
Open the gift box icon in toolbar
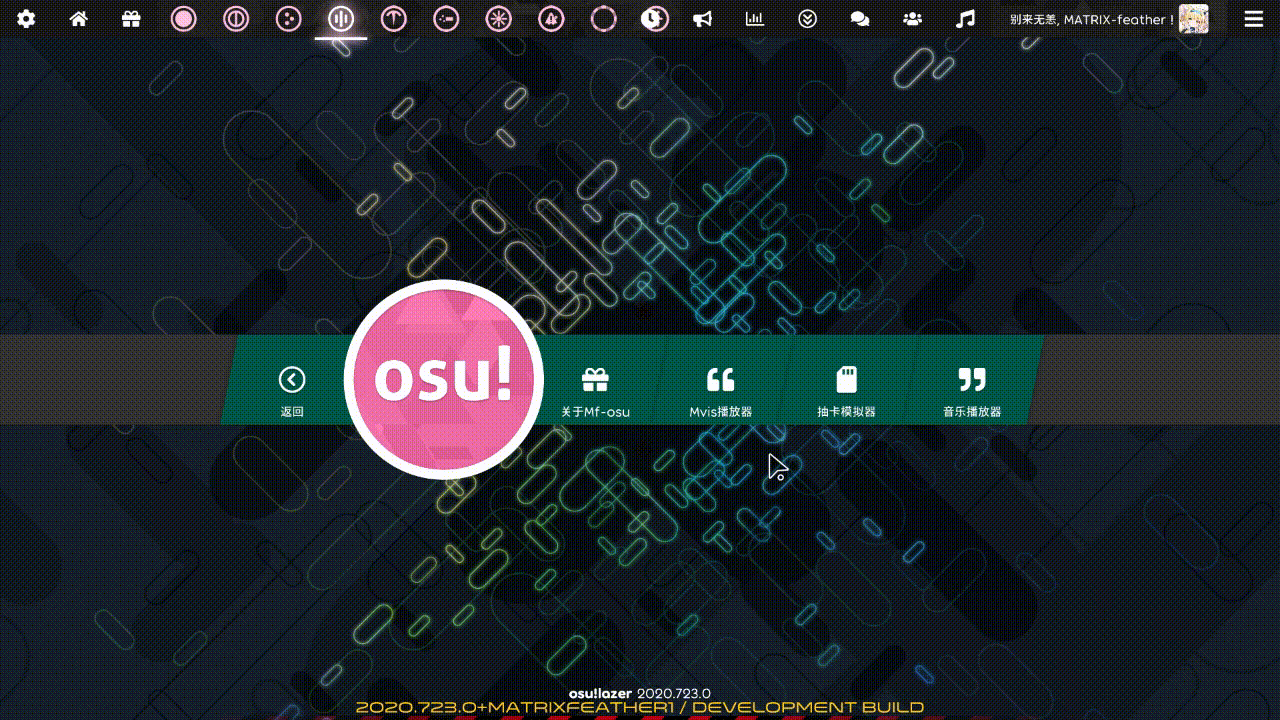click(131, 19)
